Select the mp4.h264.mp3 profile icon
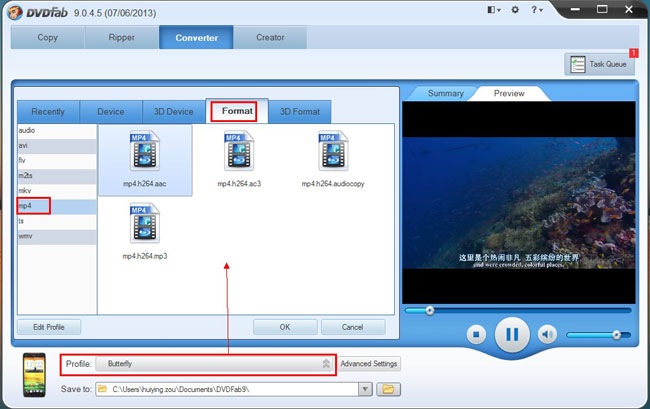 coord(145,223)
